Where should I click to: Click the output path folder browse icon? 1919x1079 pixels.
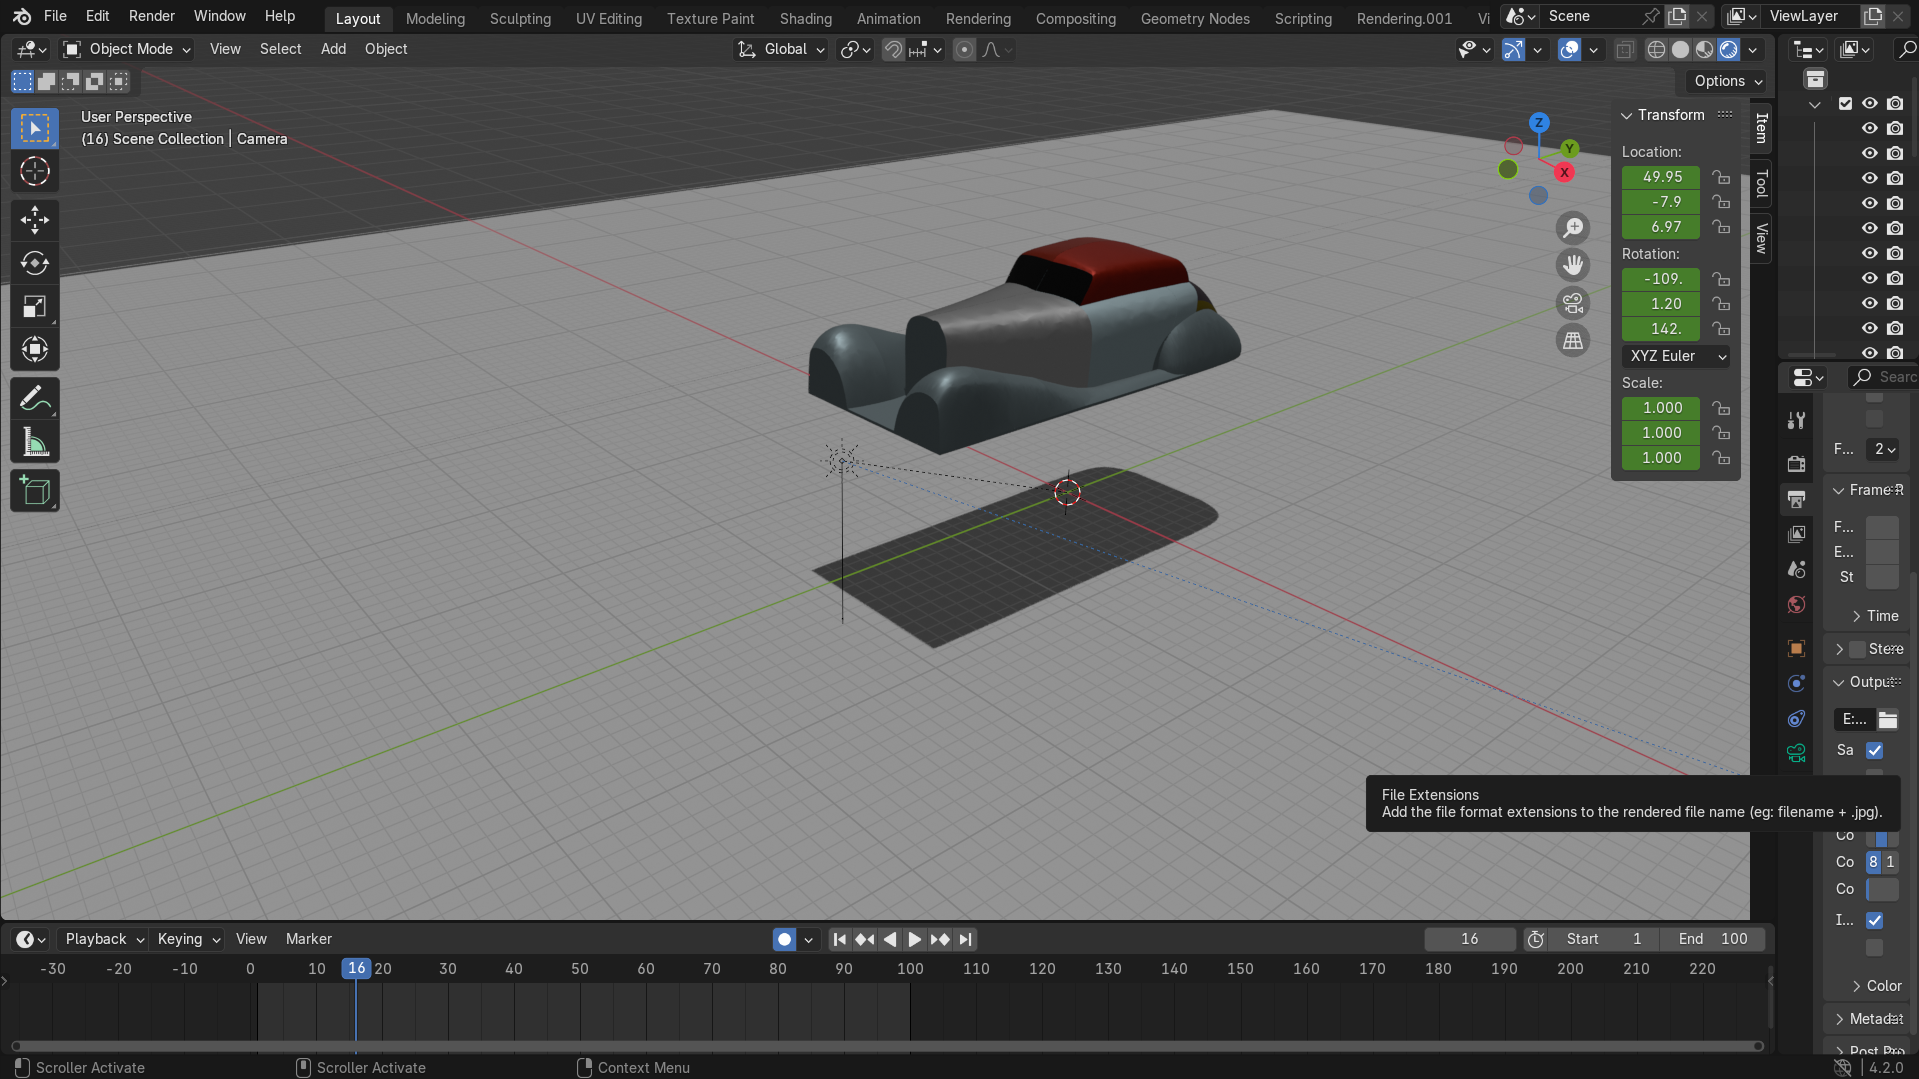pyautogui.click(x=1888, y=719)
